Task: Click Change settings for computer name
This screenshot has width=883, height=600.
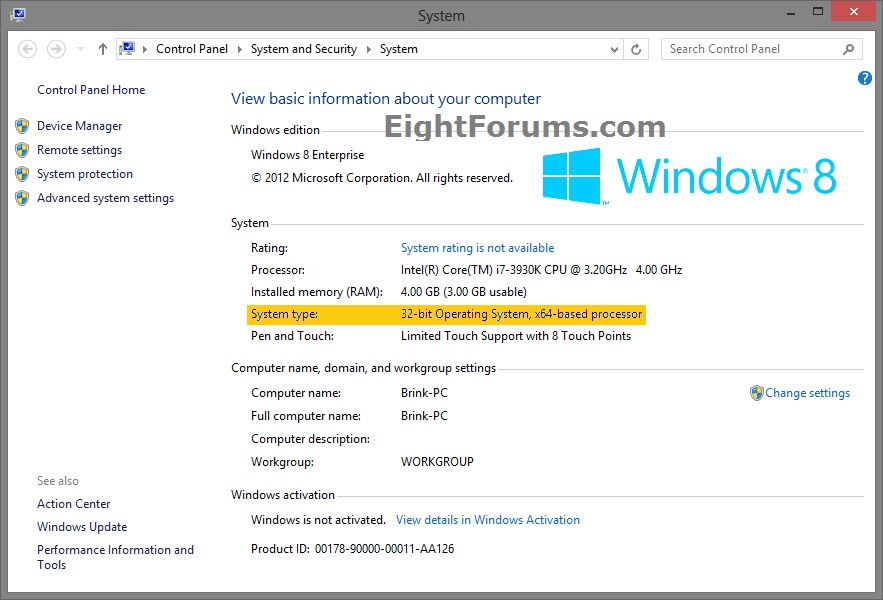Action: pos(807,393)
